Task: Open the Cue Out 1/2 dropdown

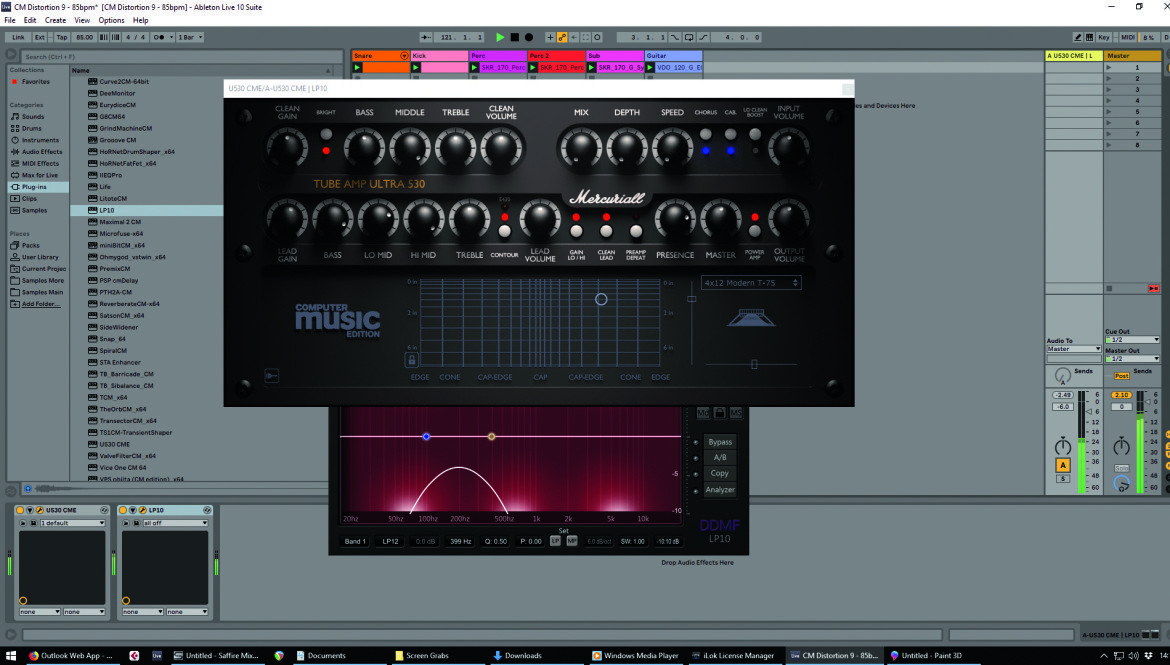Action: (x=1132, y=340)
